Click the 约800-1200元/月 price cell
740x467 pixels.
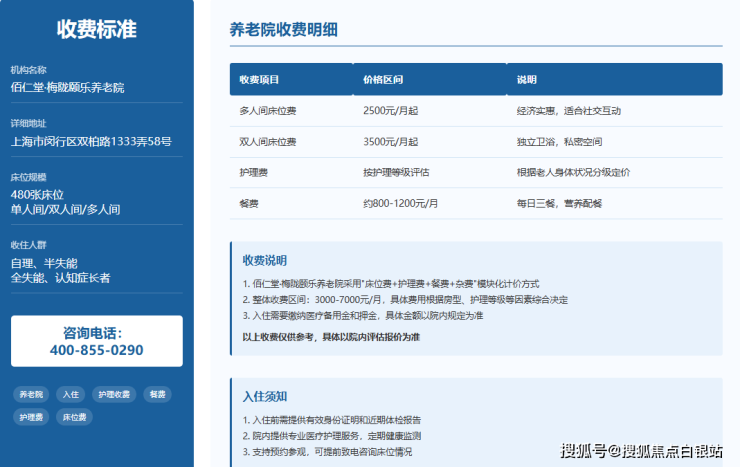coord(401,204)
